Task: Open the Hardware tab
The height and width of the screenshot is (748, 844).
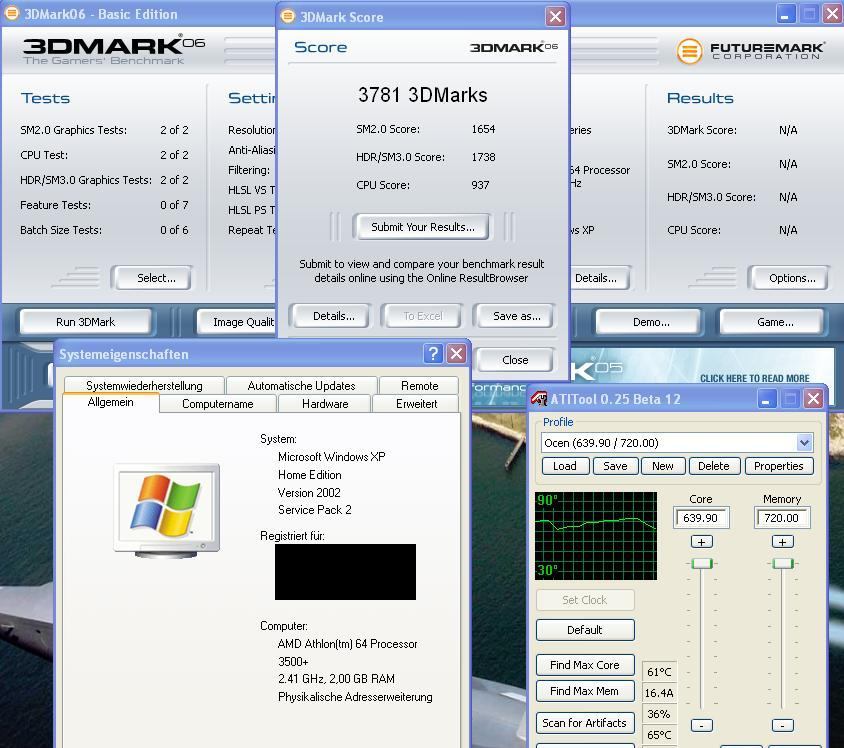Action: pyautogui.click(x=325, y=404)
